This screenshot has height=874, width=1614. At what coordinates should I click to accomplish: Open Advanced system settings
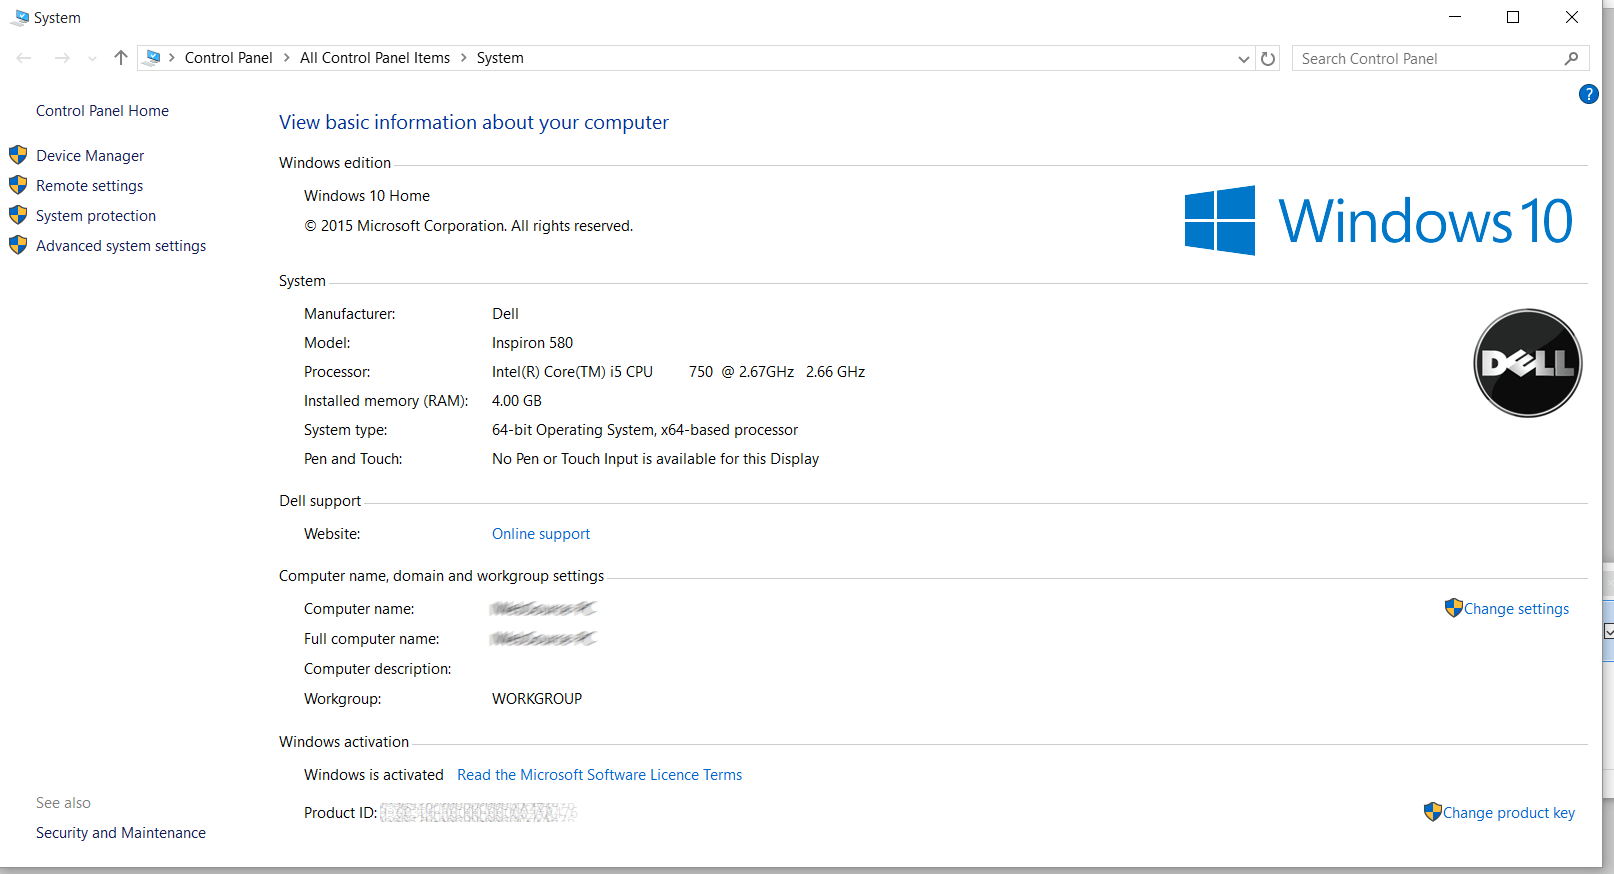[121, 246]
